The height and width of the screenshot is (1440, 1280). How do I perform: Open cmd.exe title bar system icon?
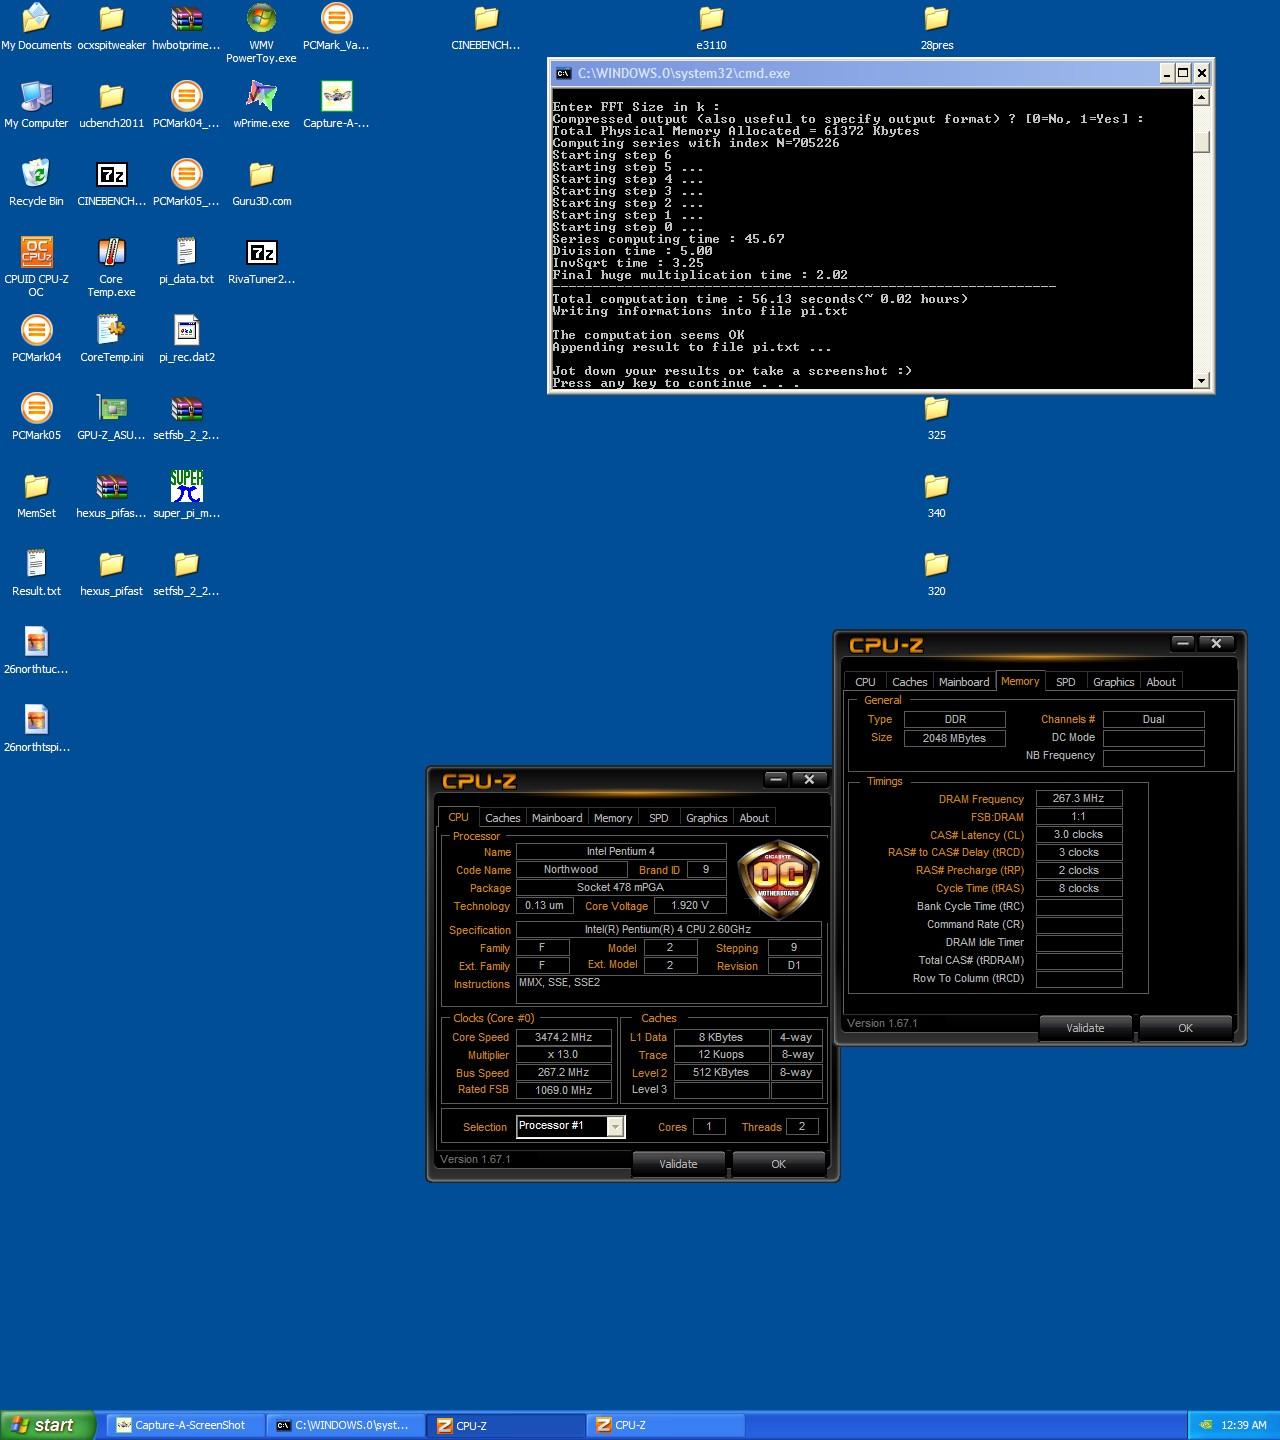pyautogui.click(x=564, y=73)
